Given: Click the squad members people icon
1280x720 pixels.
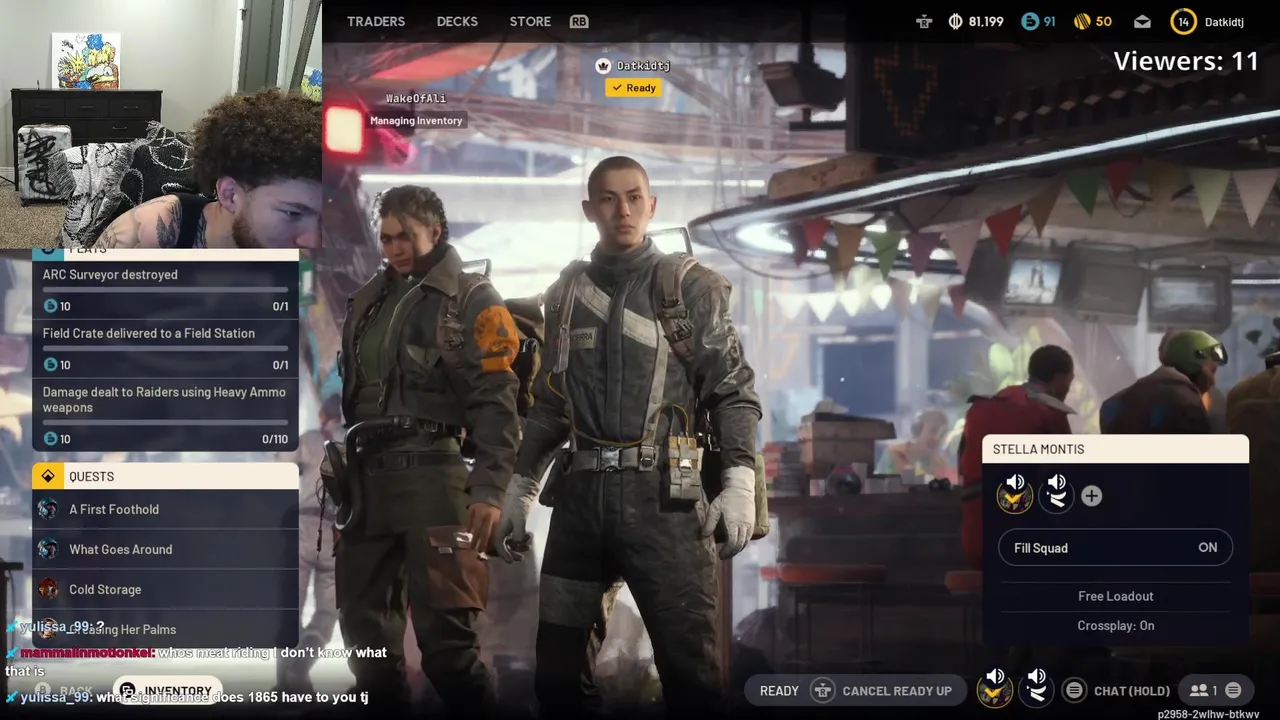Looking at the screenshot, I should [1198, 690].
